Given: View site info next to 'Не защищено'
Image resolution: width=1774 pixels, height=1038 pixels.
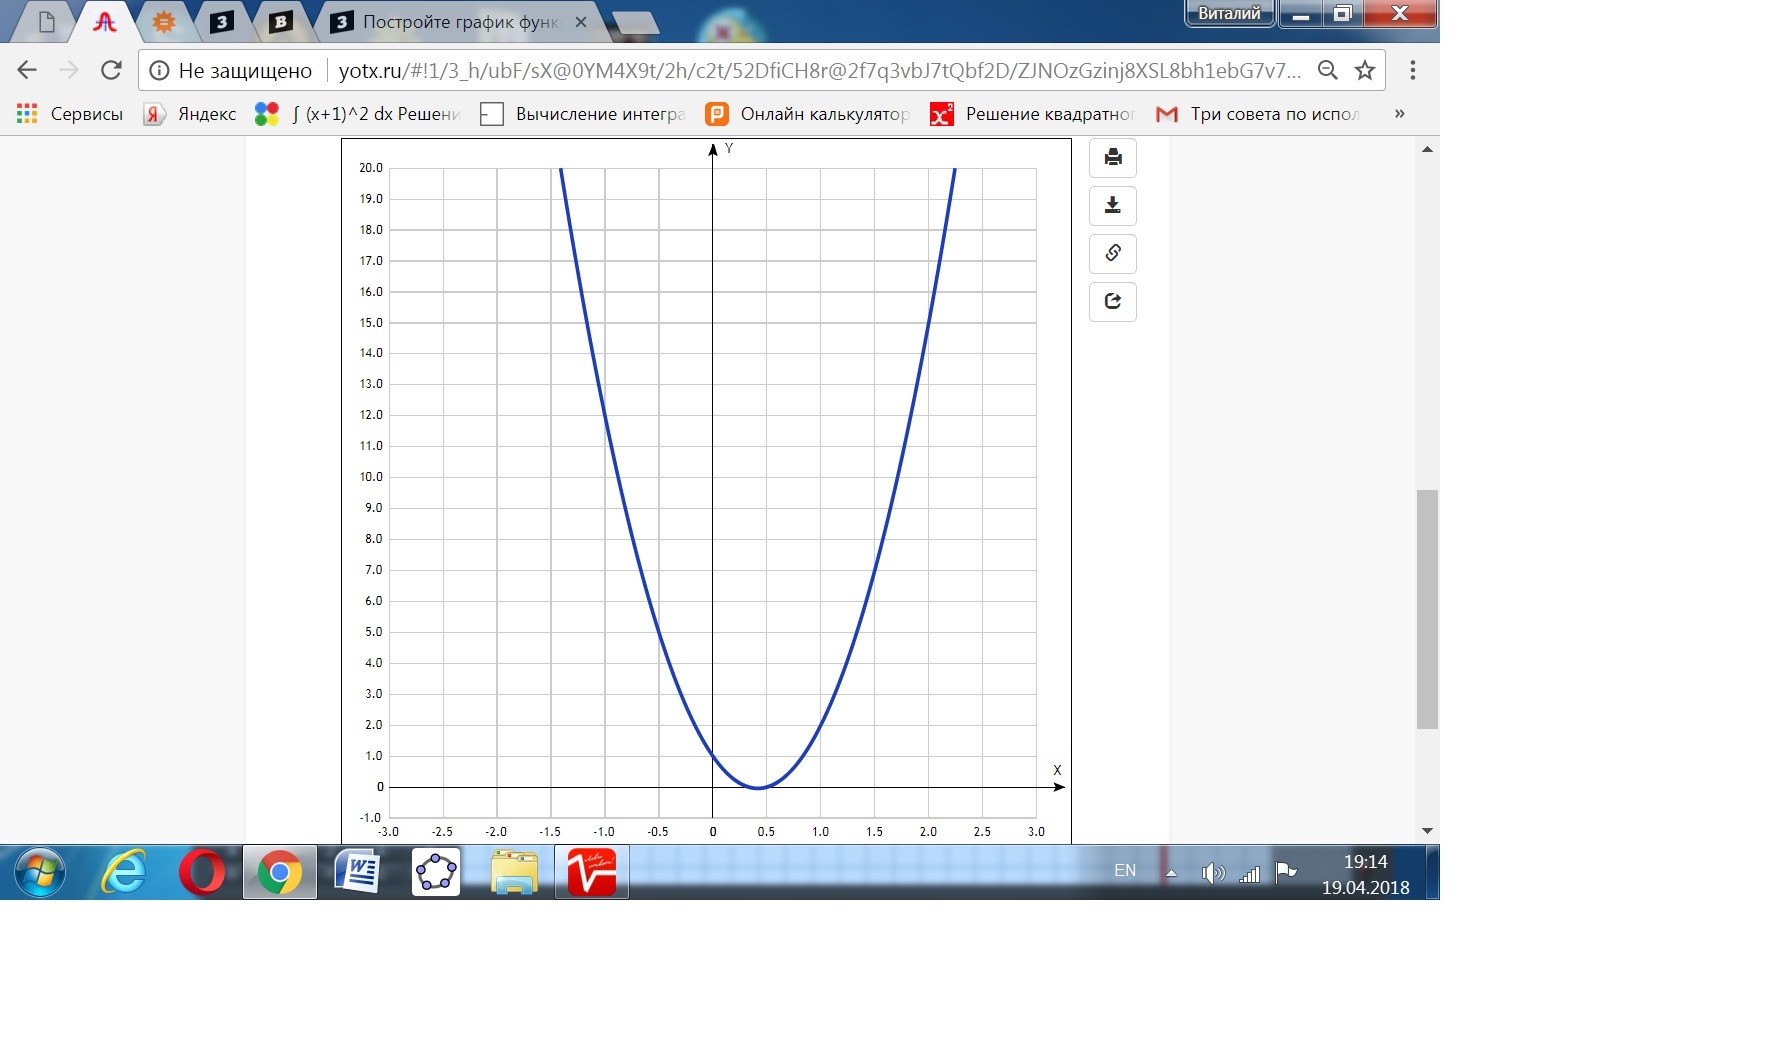Looking at the screenshot, I should pos(159,71).
